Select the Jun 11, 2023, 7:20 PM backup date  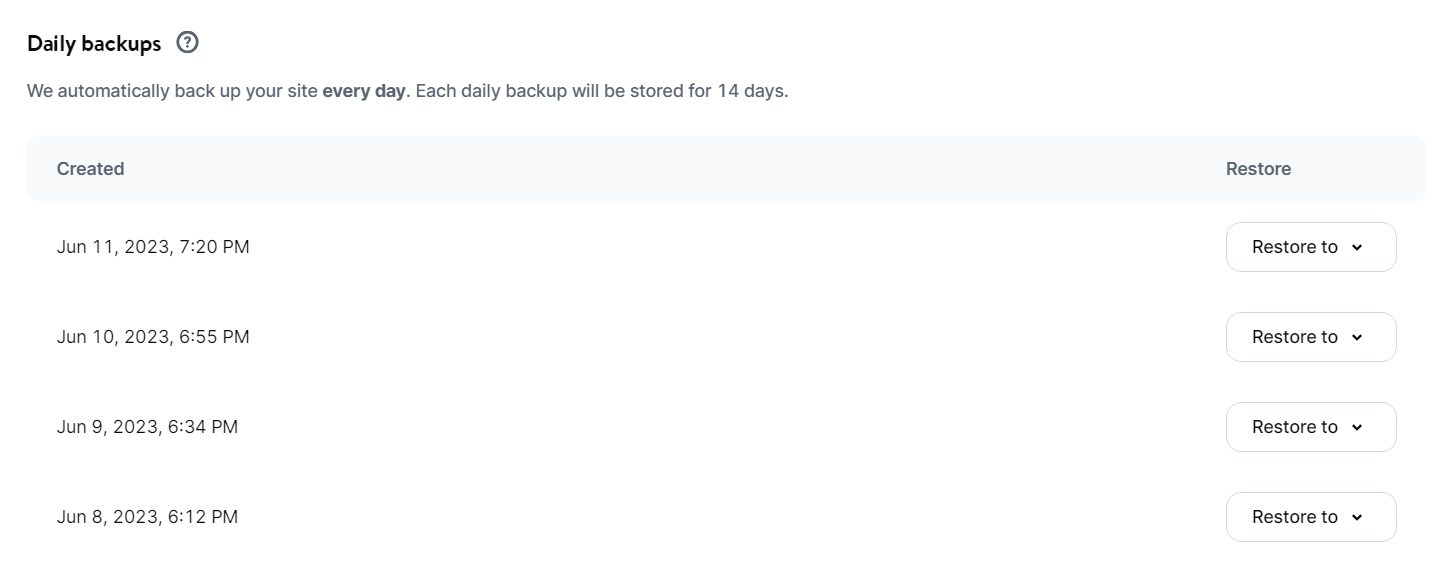coord(153,247)
